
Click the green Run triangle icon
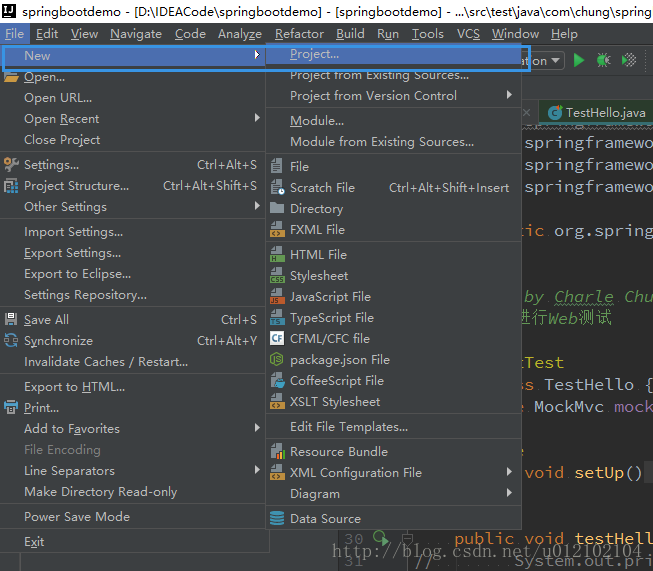(578, 60)
